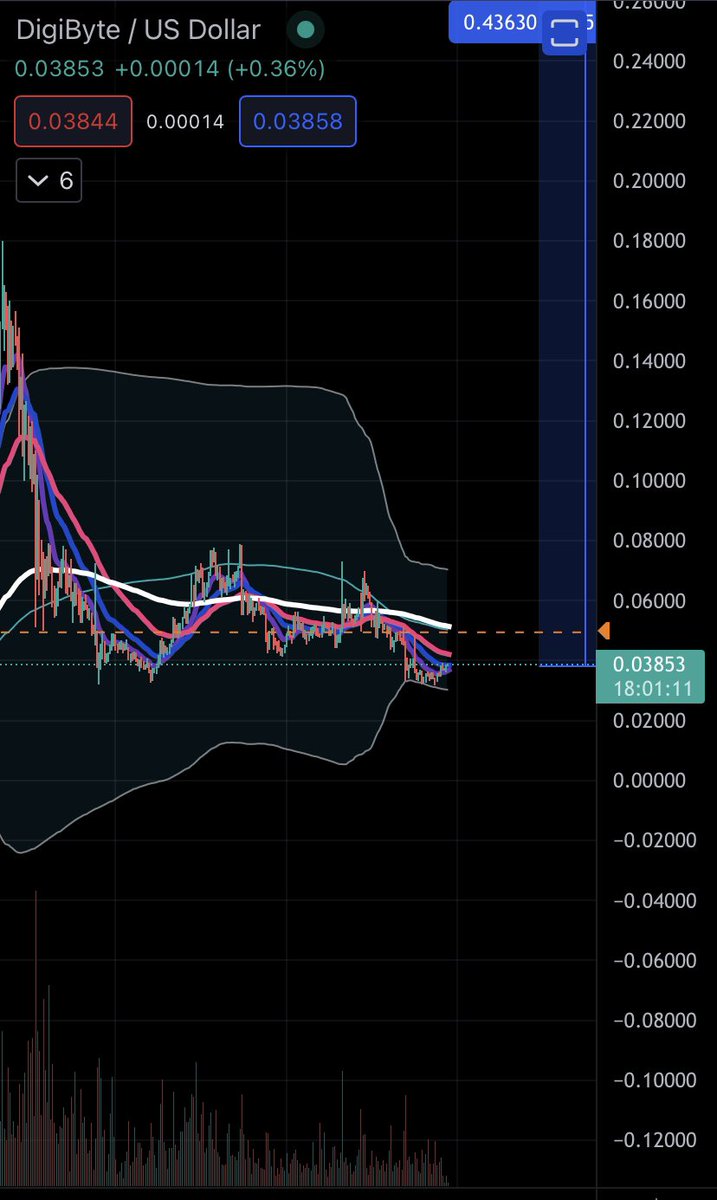Expand the collapsed indicators list showing 6
The height and width of the screenshot is (1200, 717).
[x=49, y=181]
